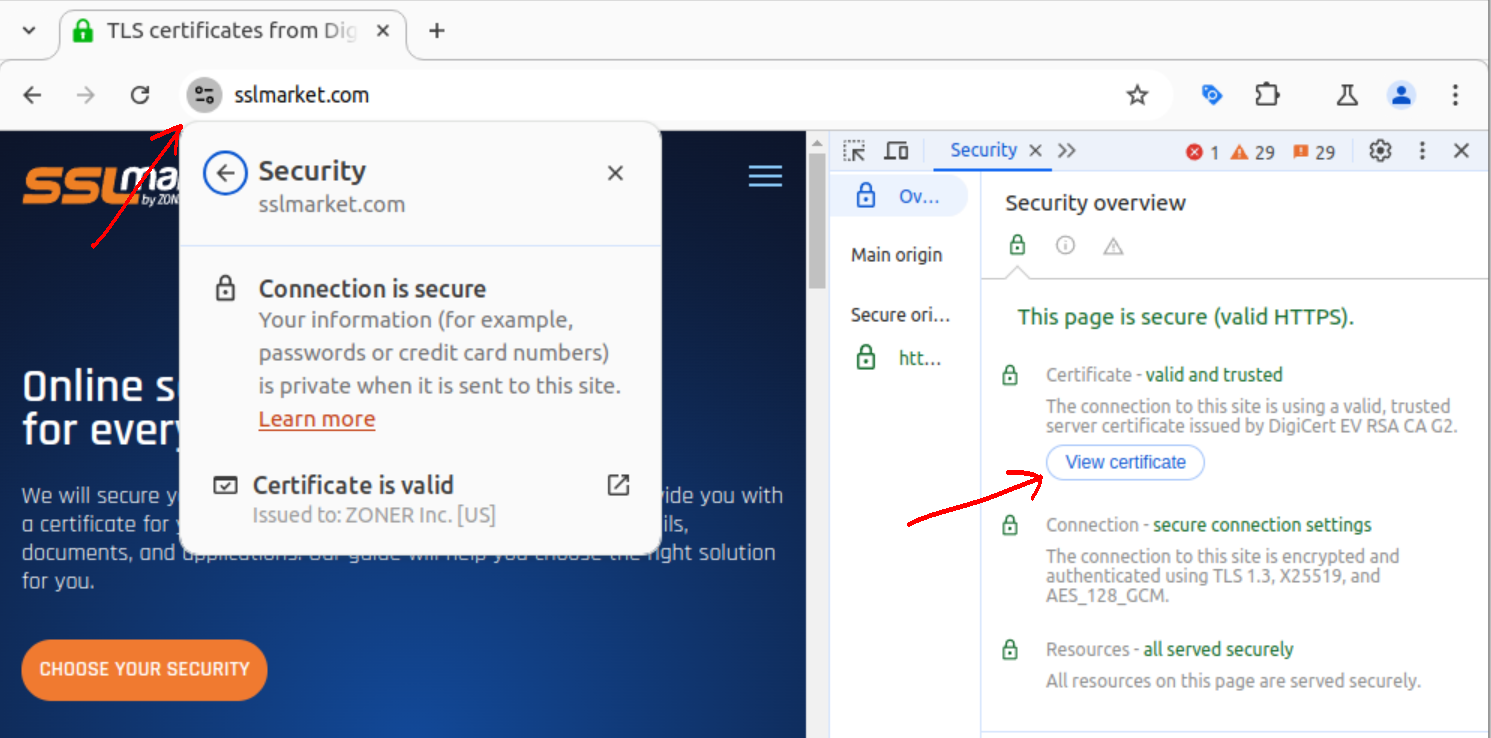Open the Extensions puzzle icon
The image size is (1491, 738).
pyautogui.click(x=1267, y=95)
